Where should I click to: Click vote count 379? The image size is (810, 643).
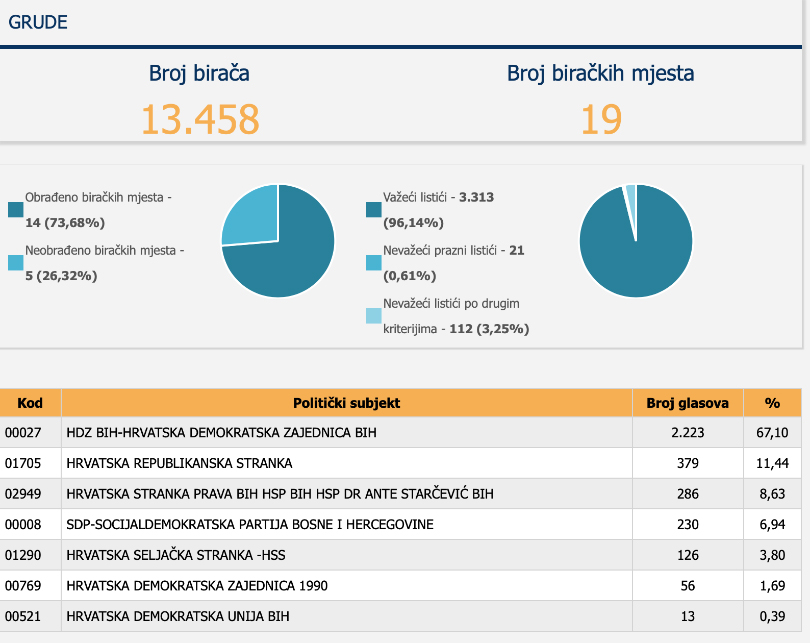[688, 463]
